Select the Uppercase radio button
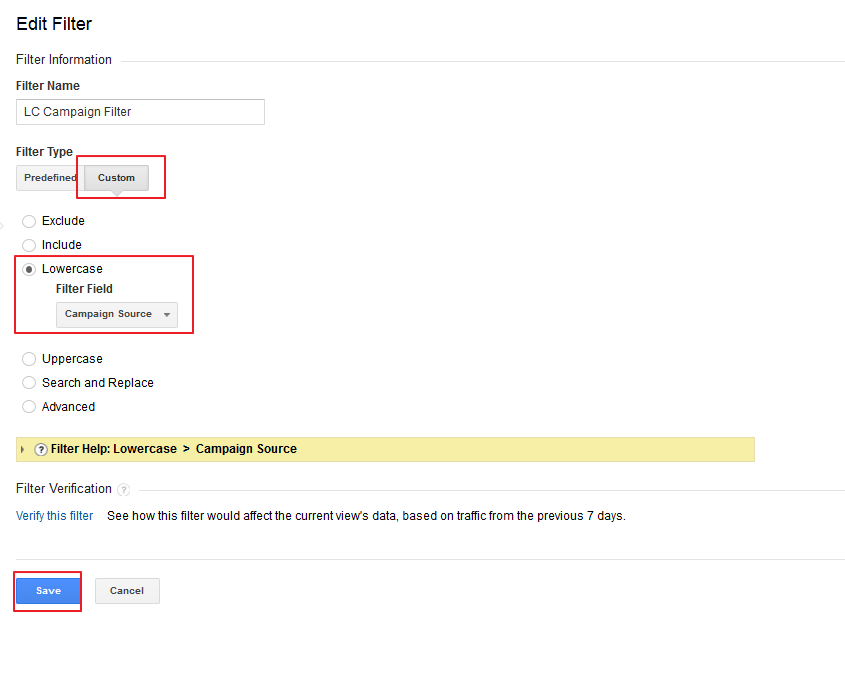The height and width of the screenshot is (698, 845). click(x=29, y=359)
